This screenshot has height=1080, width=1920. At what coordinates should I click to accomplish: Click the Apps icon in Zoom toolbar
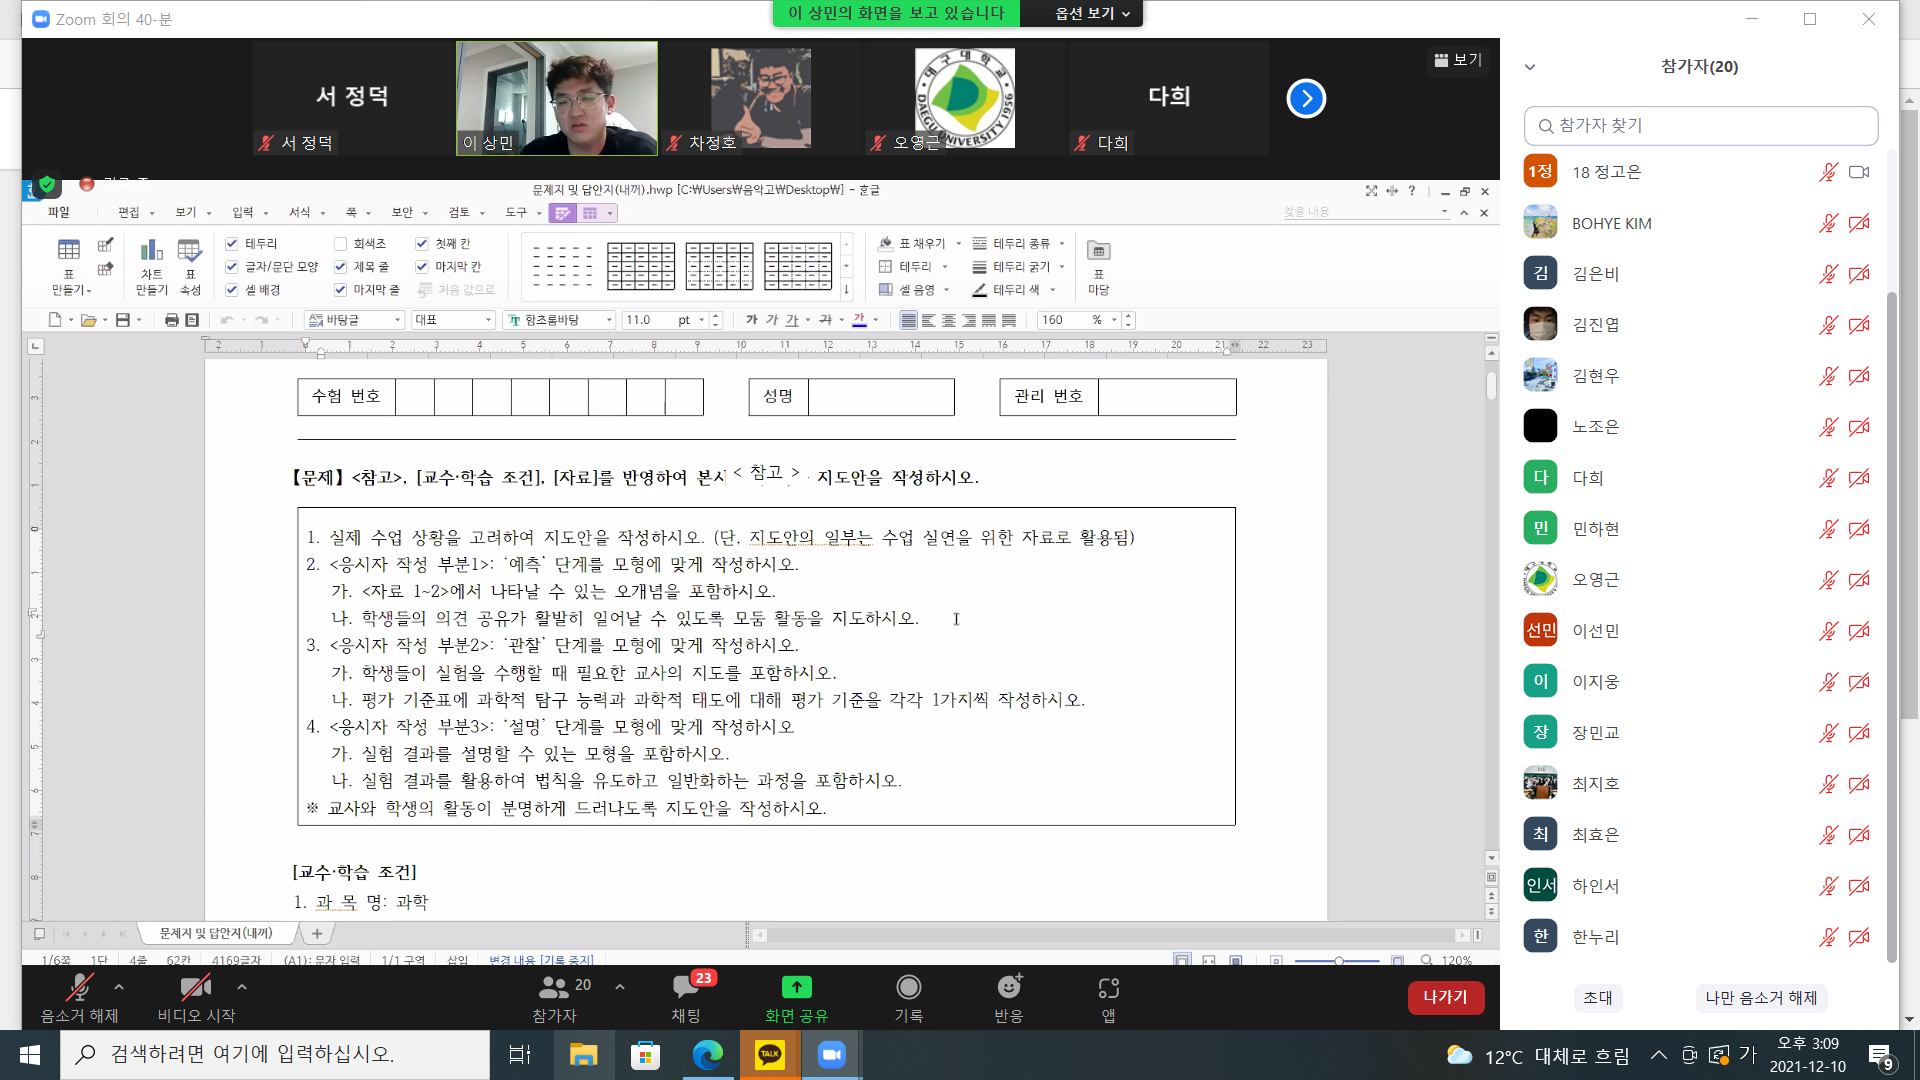(1108, 988)
